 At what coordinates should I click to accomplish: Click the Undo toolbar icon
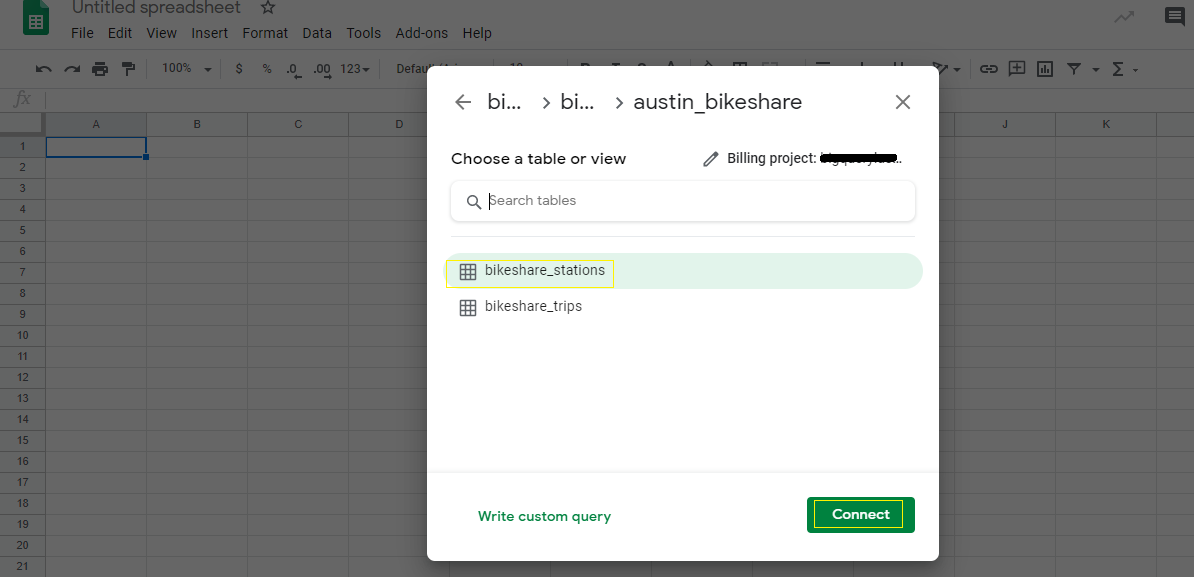[x=43, y=69]
